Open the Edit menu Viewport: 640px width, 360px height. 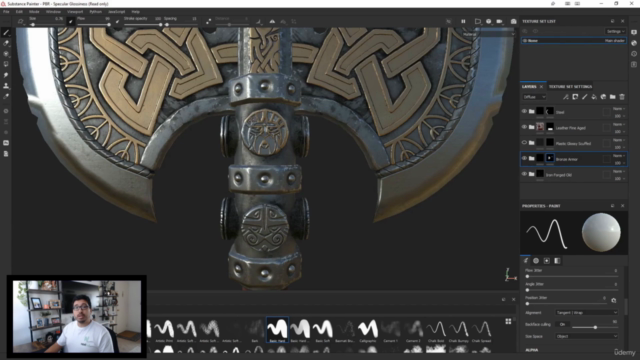coord(19,12)
